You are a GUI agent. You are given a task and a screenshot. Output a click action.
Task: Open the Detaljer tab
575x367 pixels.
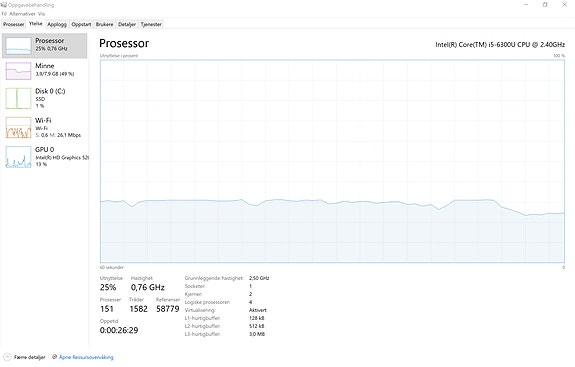(127, 25)
